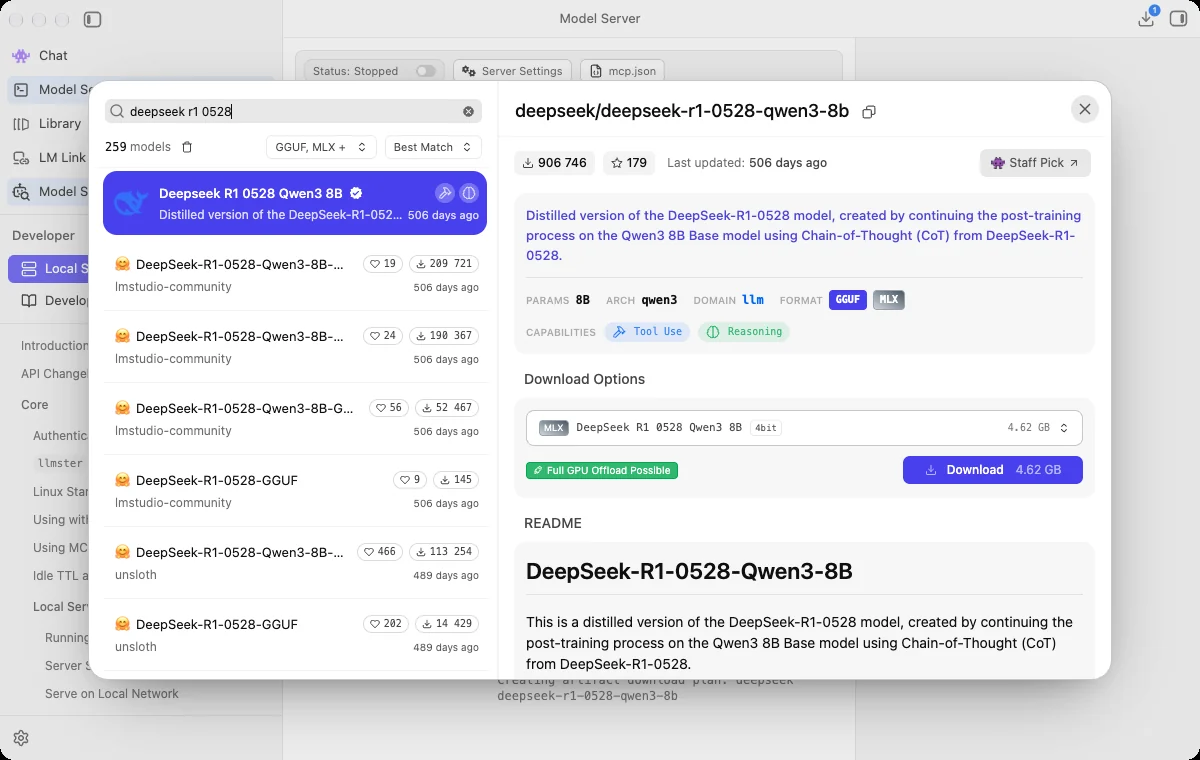Viewport: 1200px width, 760px height.
Task: Open Serve on Local Network docs item
Action: pyautogui.click(x=112, y=694)
